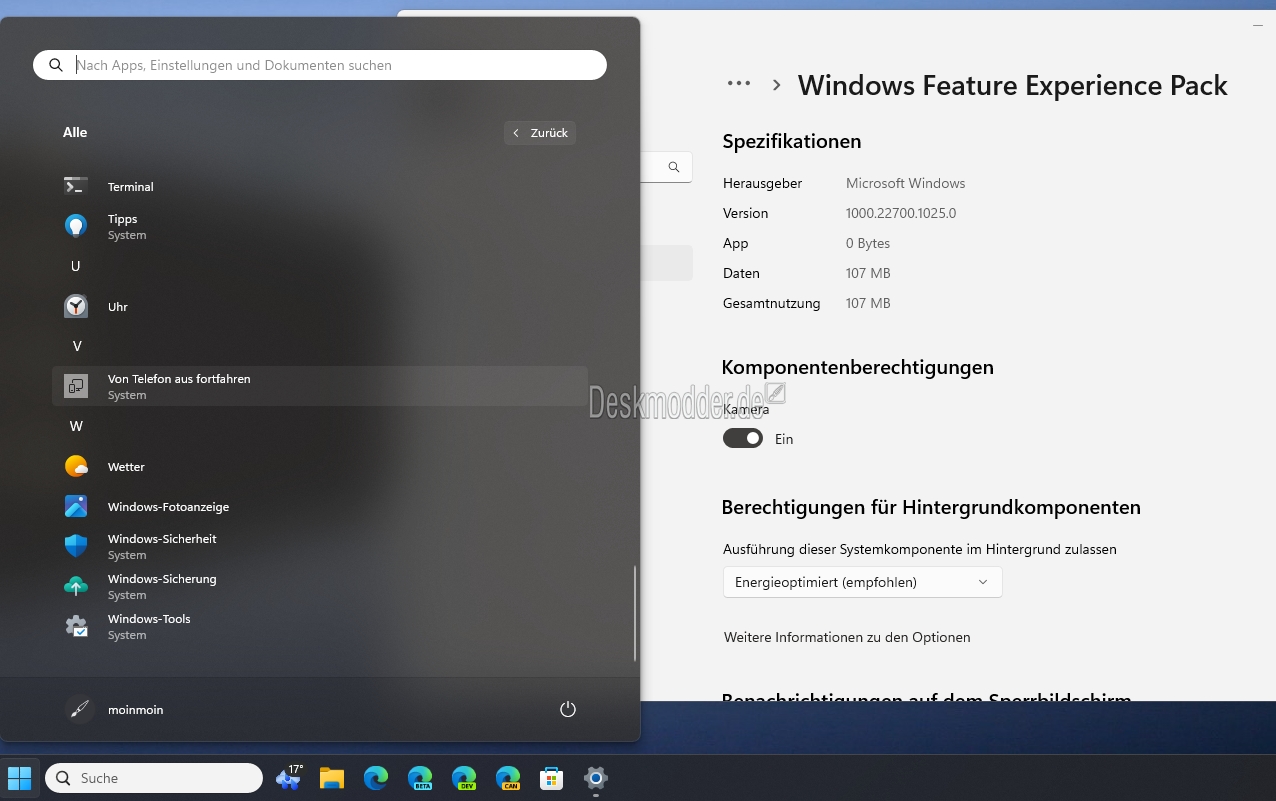The height and width of the screenshot is (801, 1276).
Task: Open link Weitere Informationen zu den Optionen
Action: coord(847,637)
